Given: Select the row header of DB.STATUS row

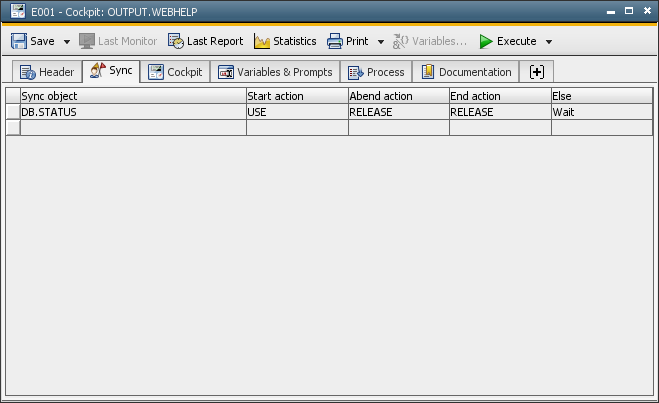Looking at the screenshot, I should click(x=13, y=112).
